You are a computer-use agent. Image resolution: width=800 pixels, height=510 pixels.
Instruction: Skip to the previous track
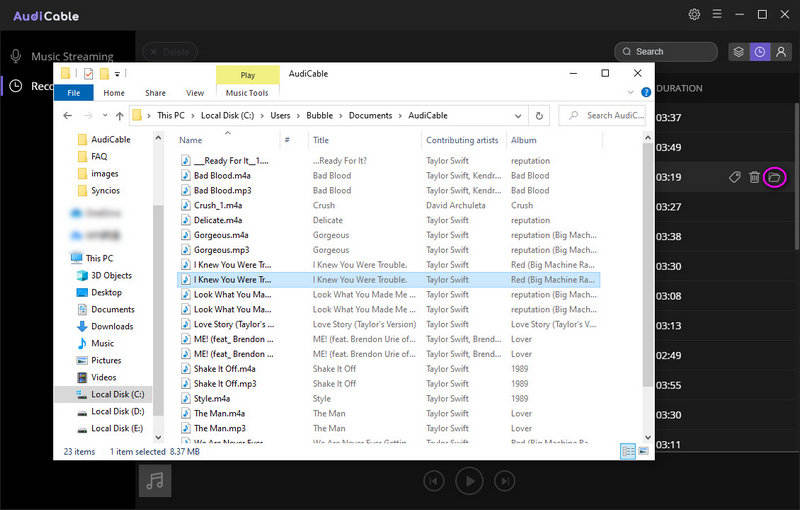434,481
